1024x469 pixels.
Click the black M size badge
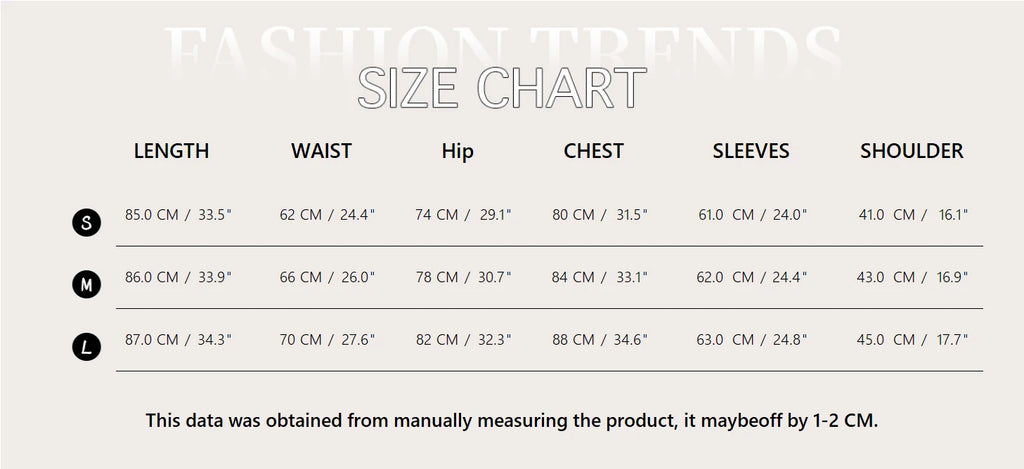click(x=87, y=285)
